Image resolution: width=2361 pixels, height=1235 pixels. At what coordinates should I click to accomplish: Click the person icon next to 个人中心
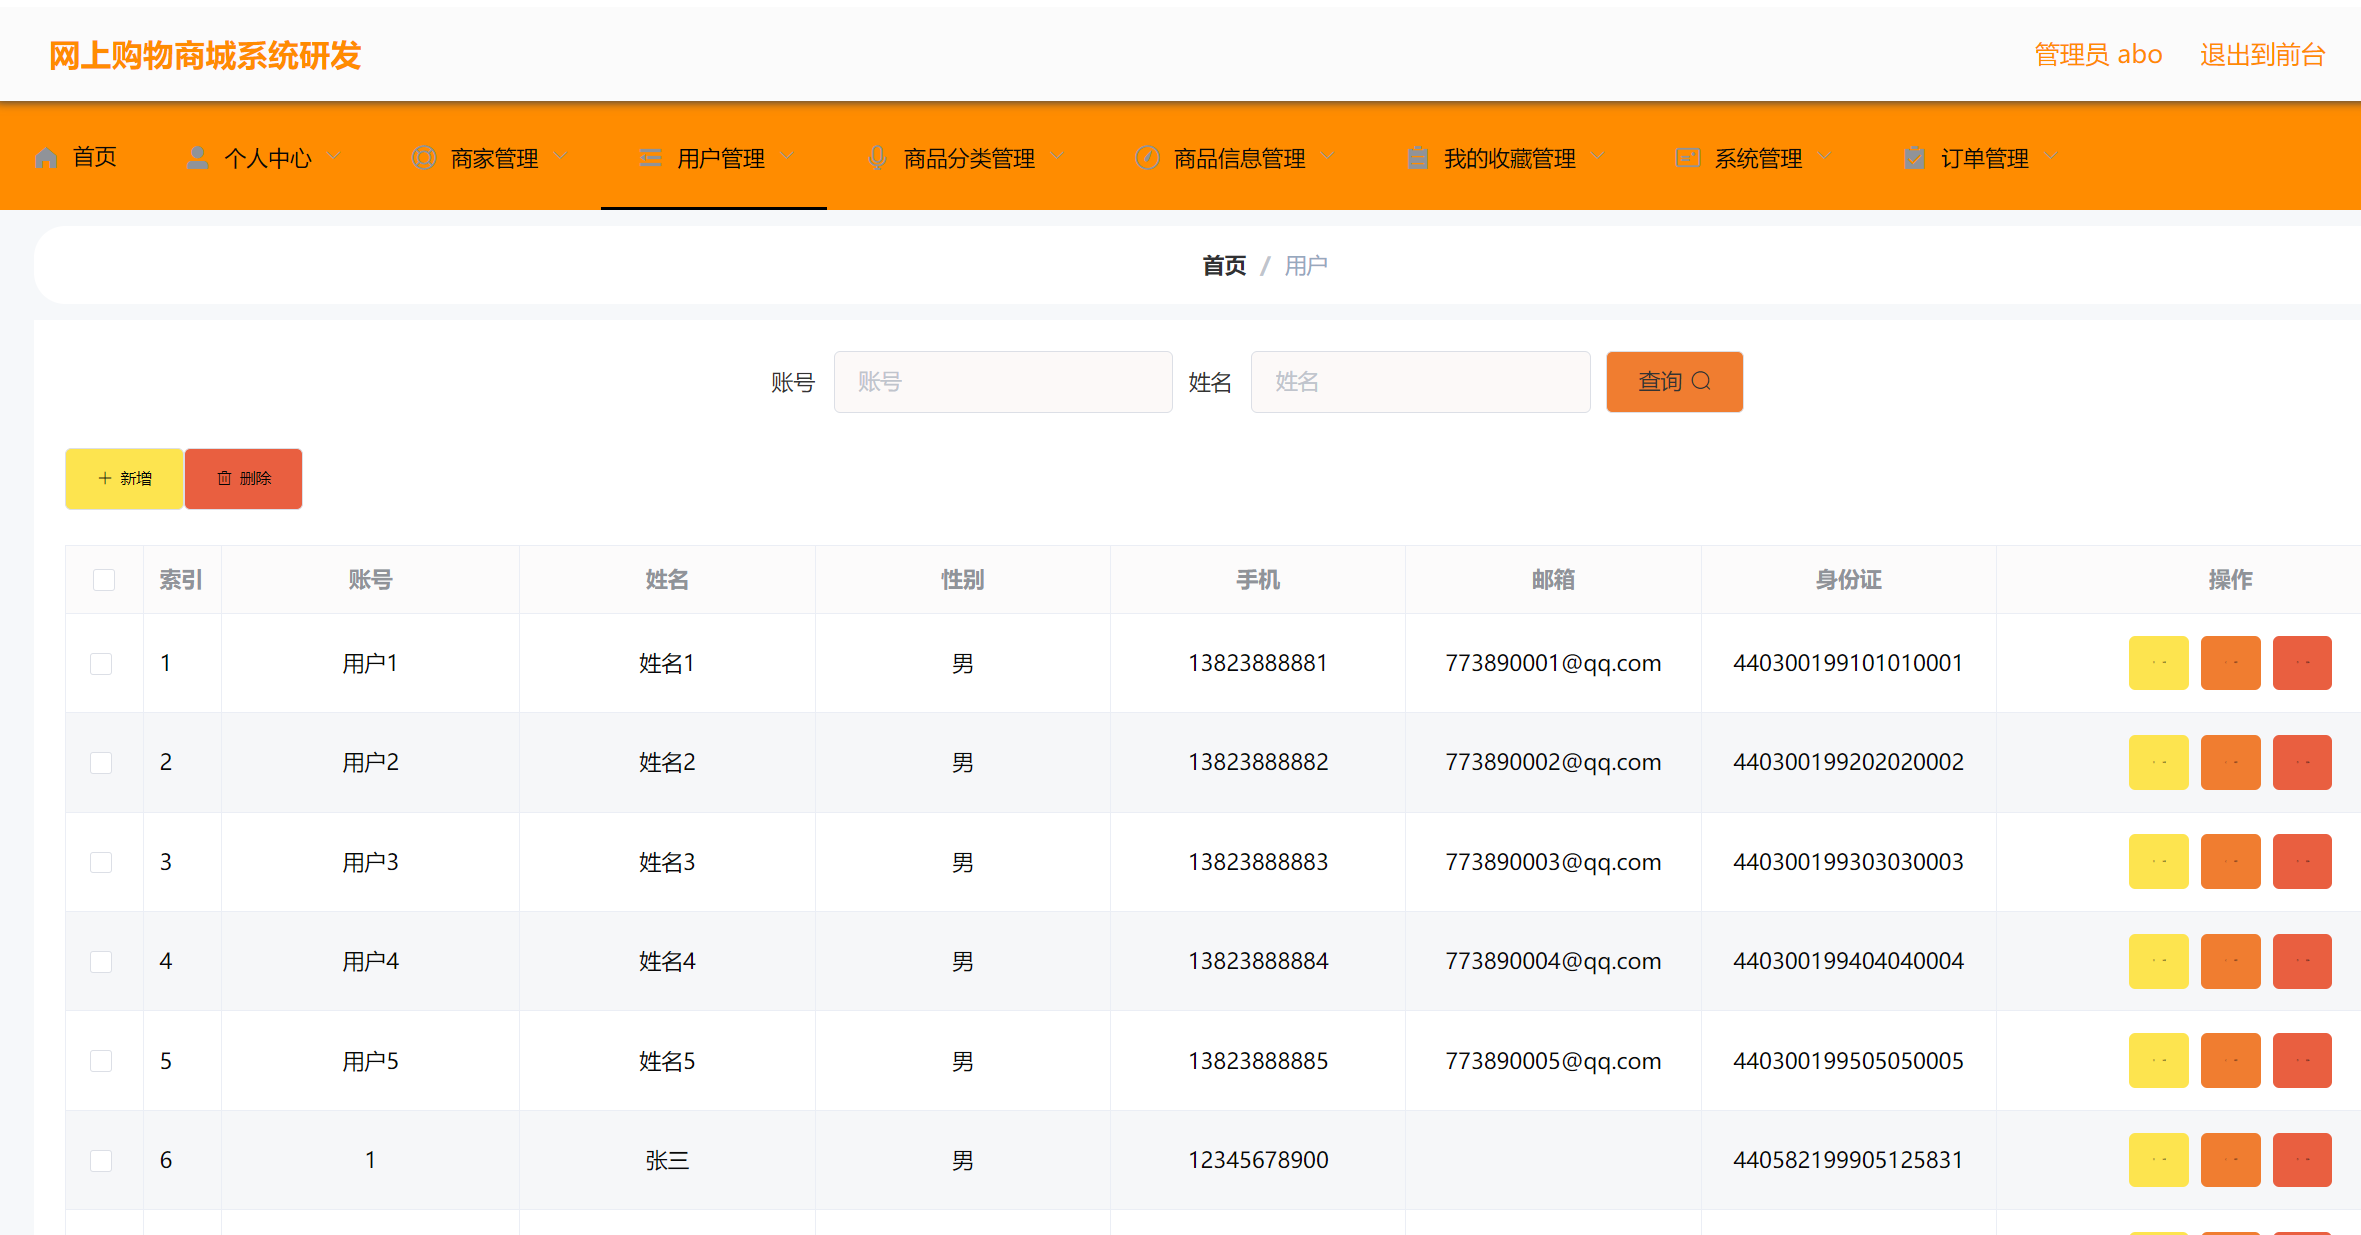[197, 157]
